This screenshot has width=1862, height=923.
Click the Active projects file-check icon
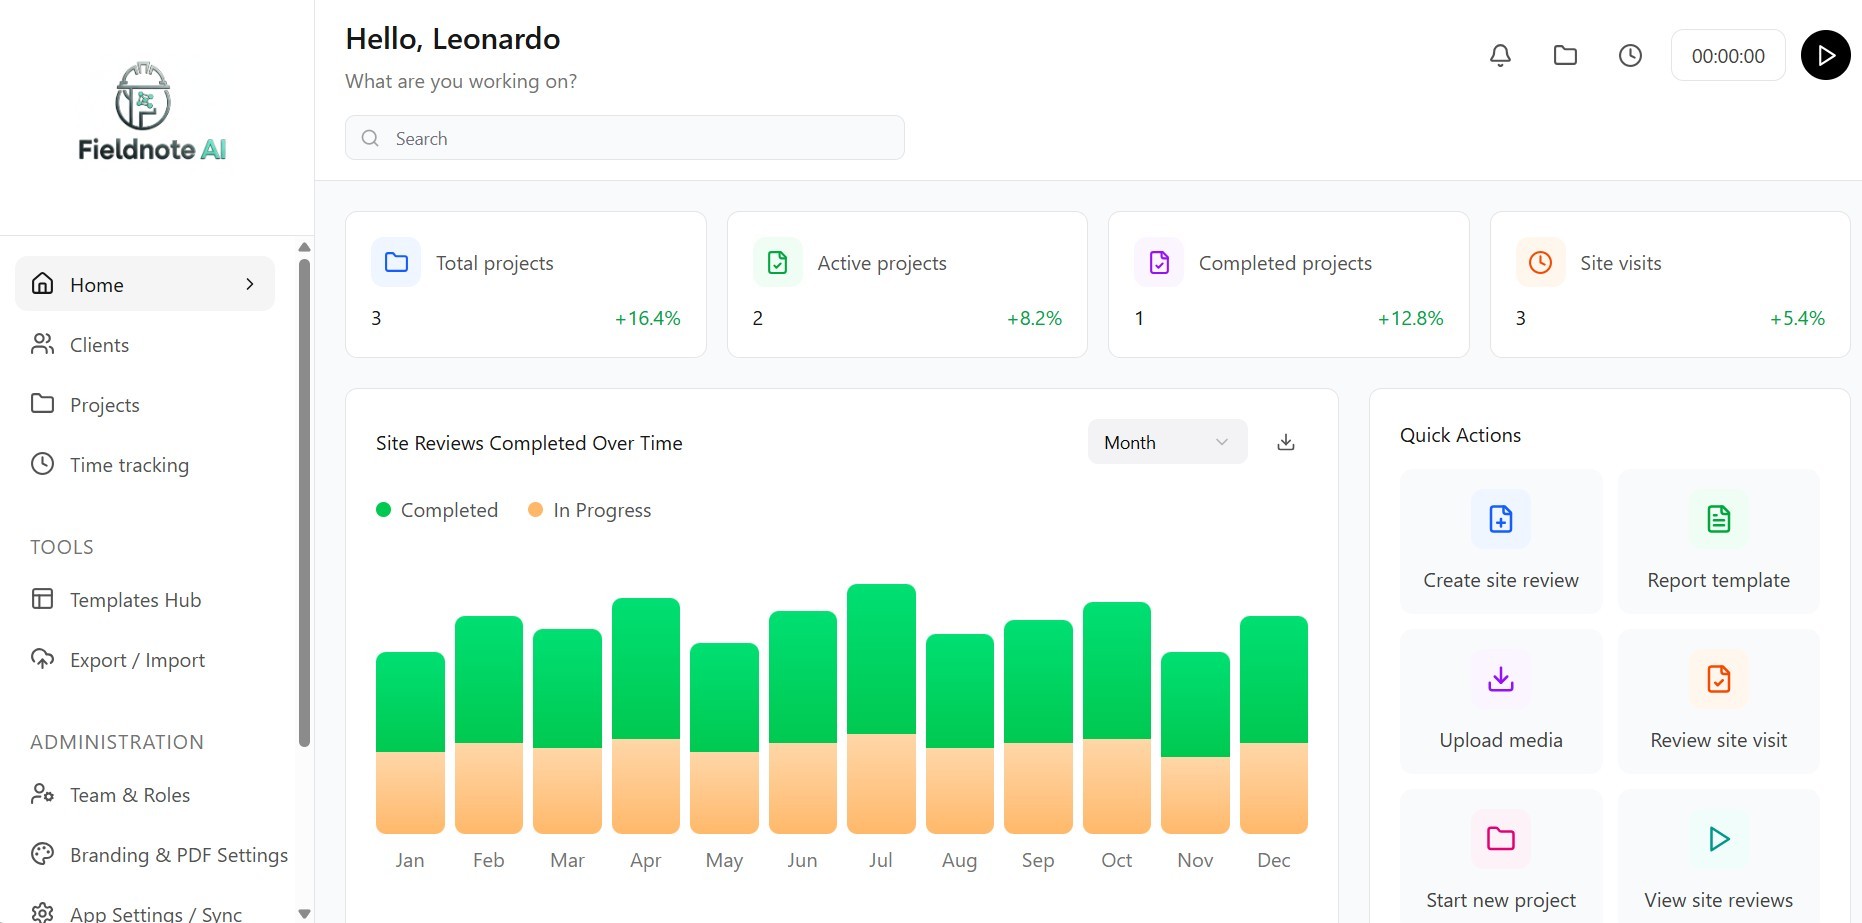coord(777,262)
